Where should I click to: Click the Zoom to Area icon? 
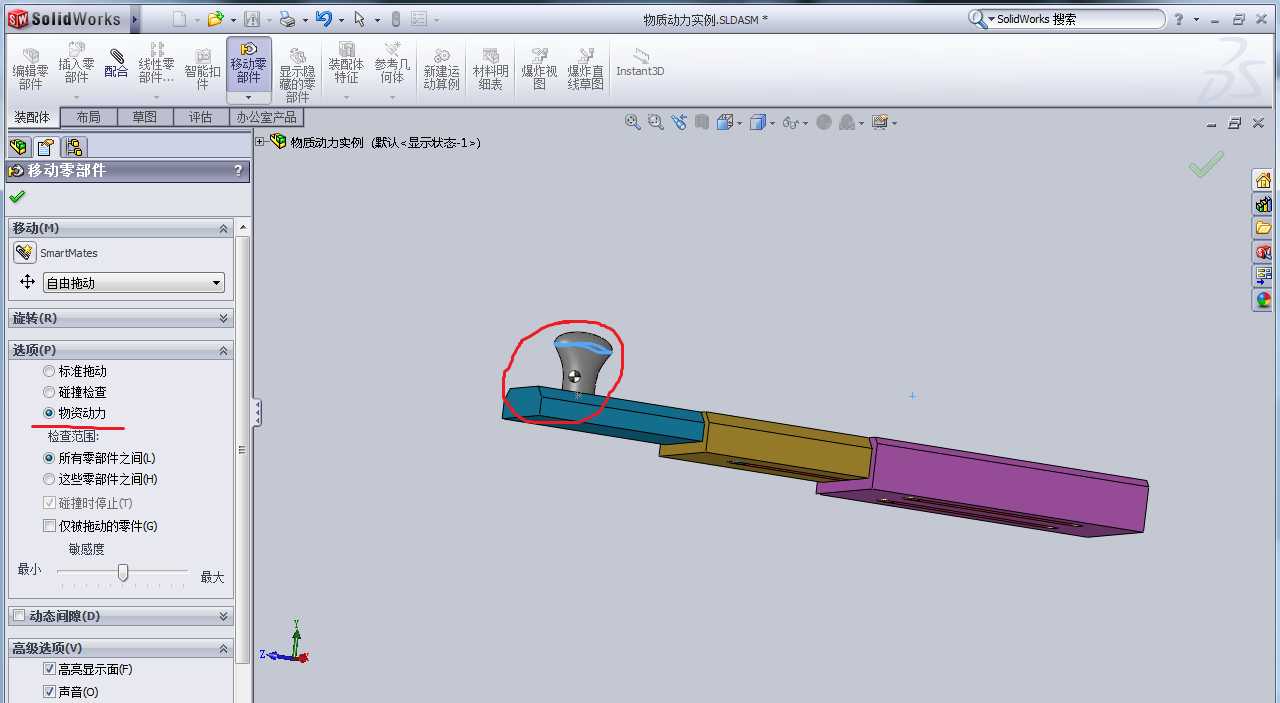(656, 122)
